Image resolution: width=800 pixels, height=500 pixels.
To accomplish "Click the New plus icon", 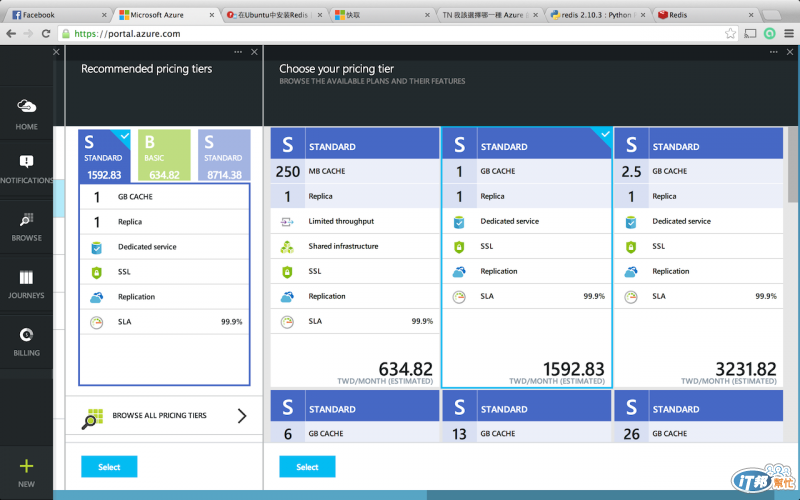I will point(27,466).
